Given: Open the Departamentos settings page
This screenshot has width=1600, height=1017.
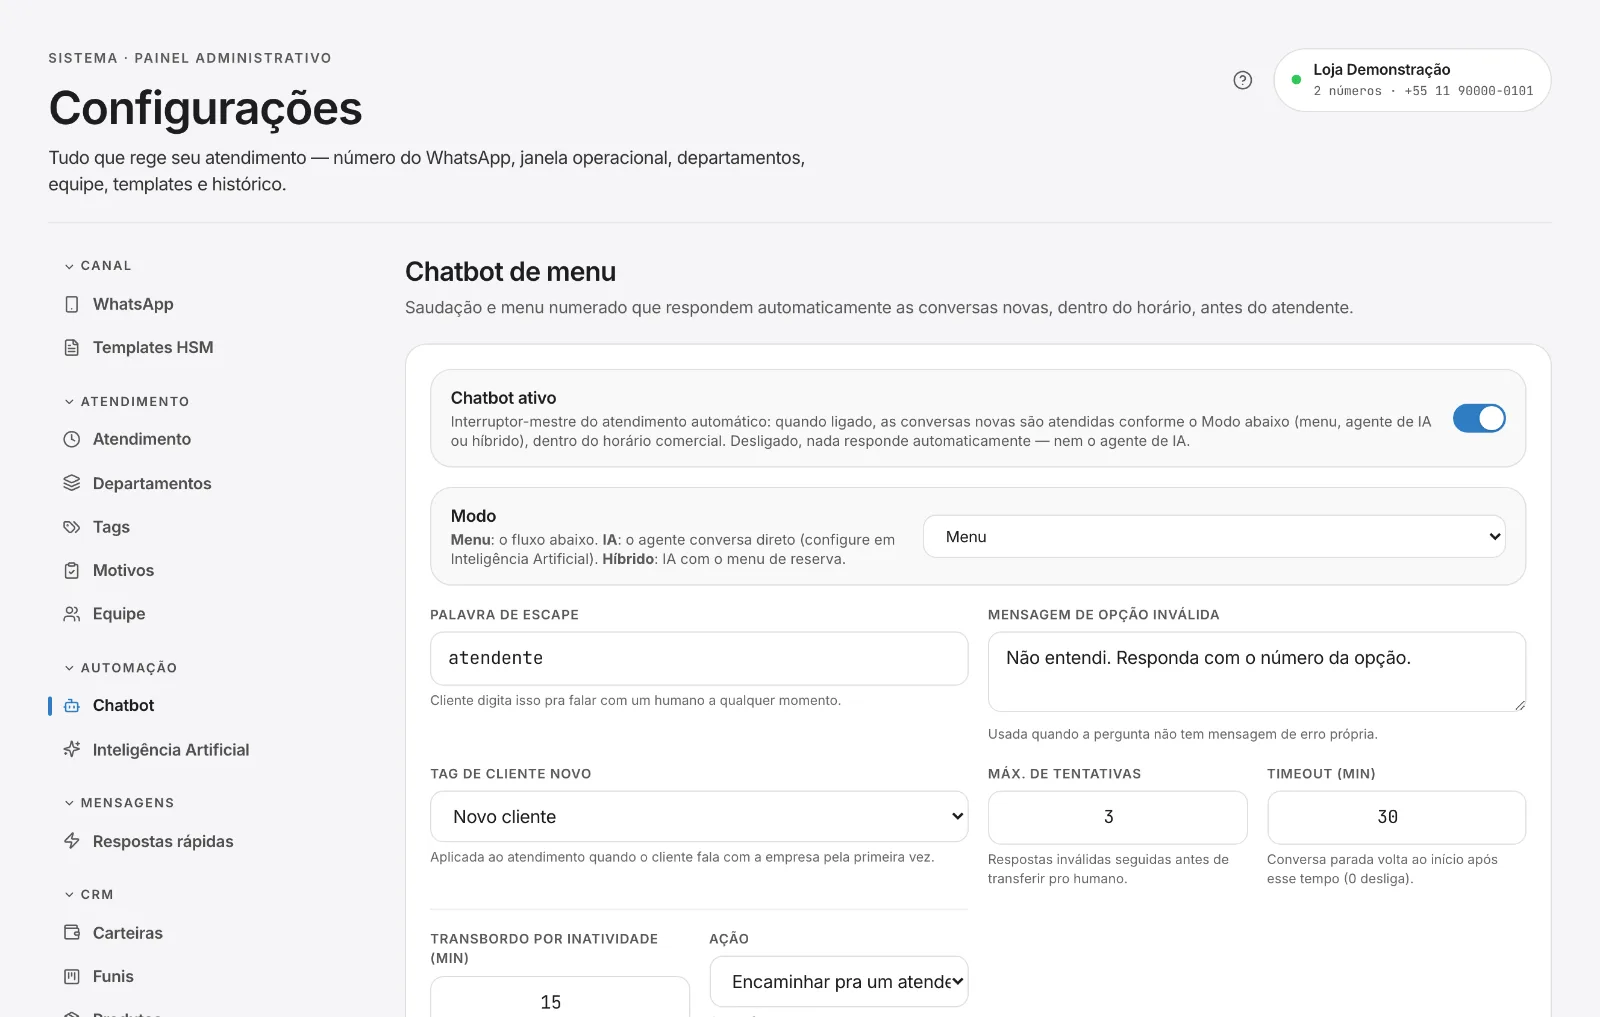Looking at the screenshot, I should coord(152,483).
